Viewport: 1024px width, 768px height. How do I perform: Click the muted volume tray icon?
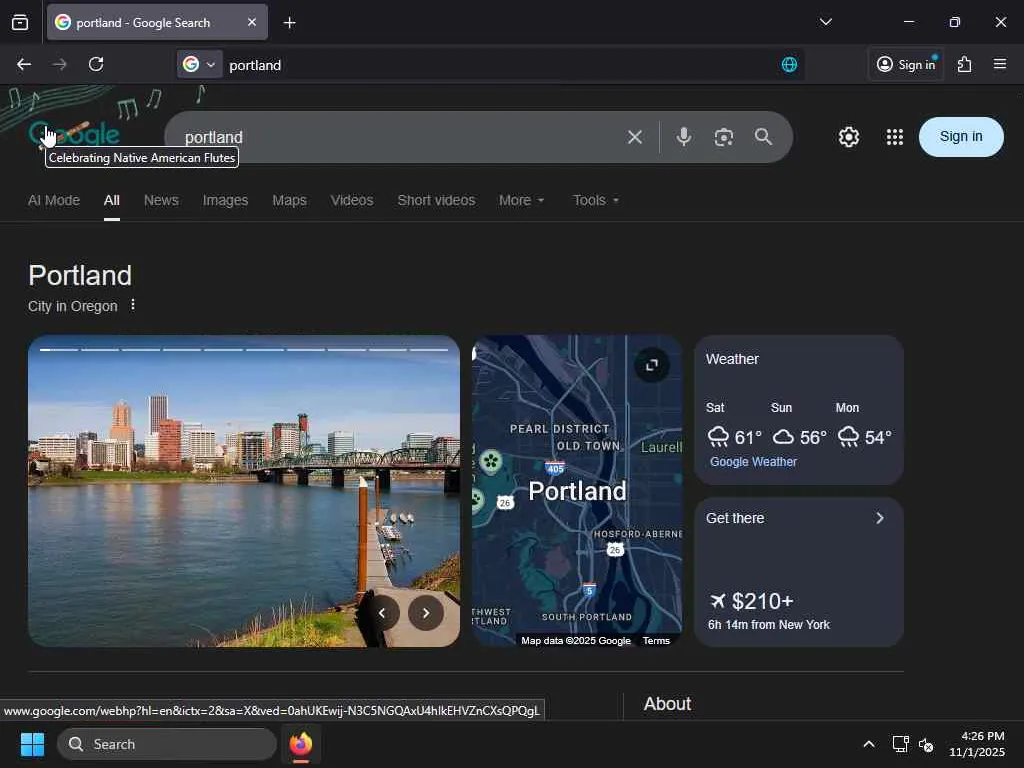point(926,744)
